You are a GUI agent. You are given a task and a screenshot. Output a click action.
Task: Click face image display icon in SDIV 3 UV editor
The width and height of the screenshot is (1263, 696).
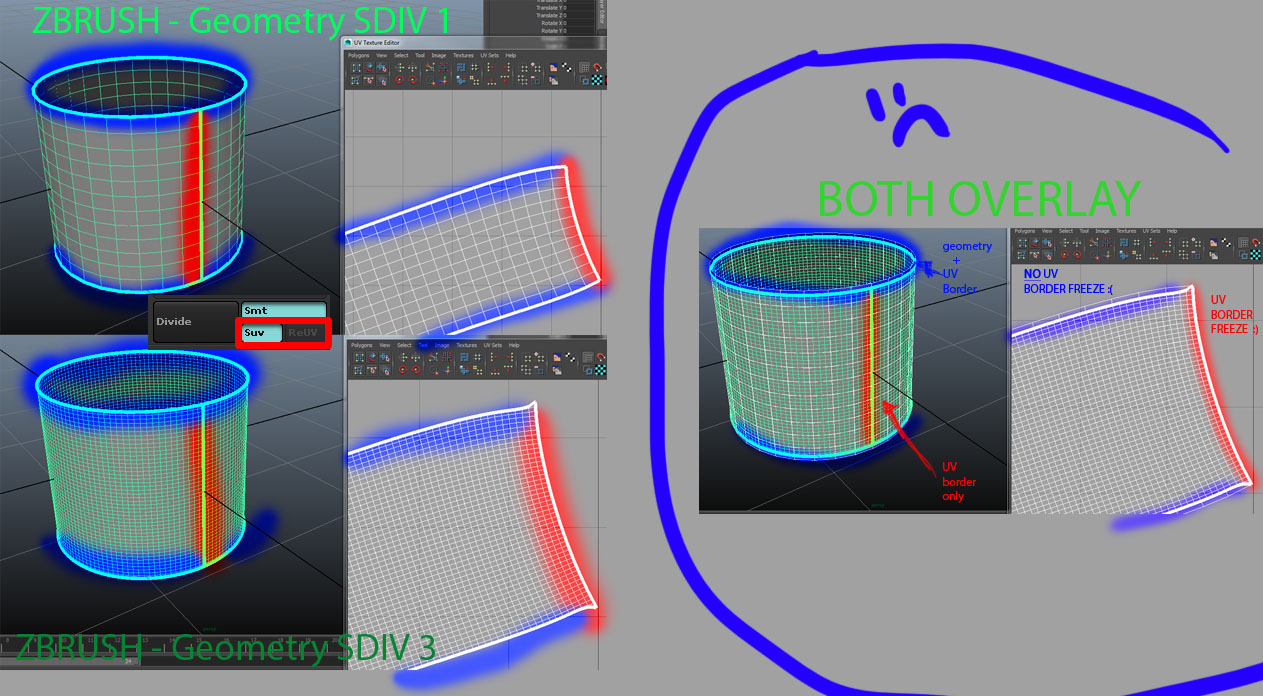coord(557,357)
